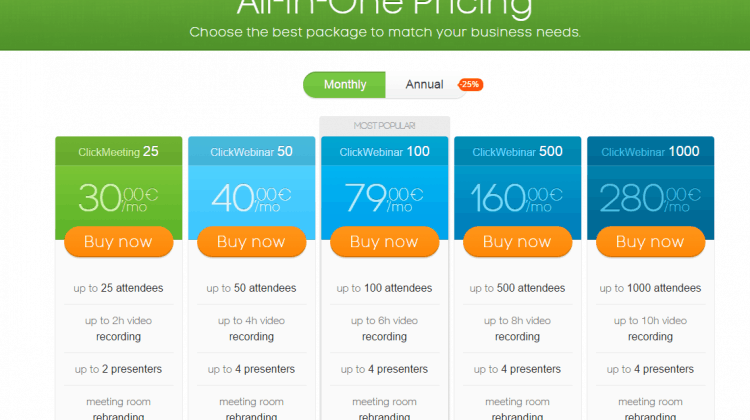Switch to Monthly billing toggle
This screenshot has width=750, height=420.
344,85
